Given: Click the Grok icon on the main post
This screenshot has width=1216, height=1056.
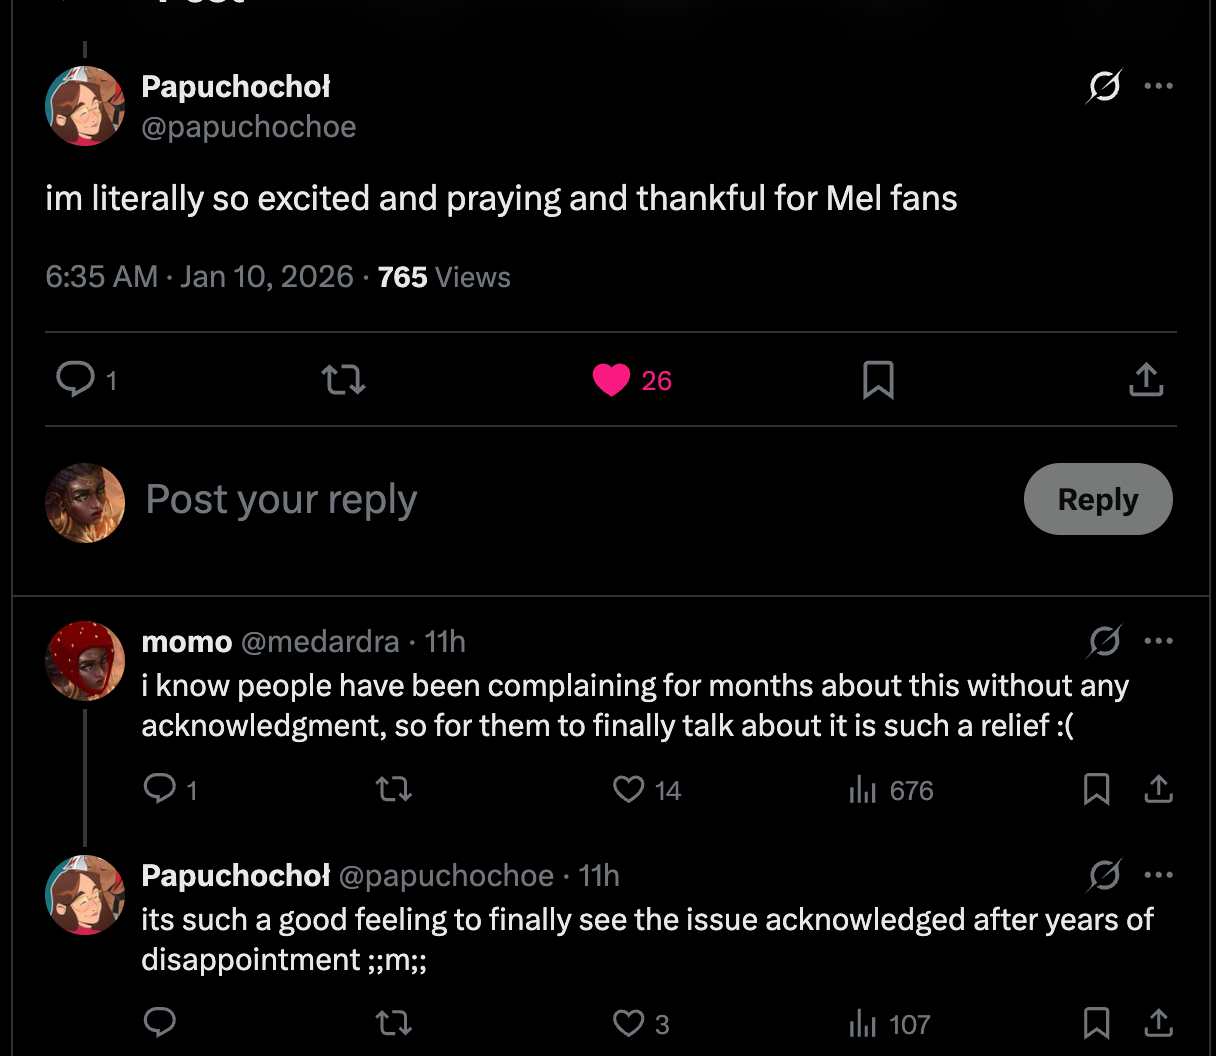Looking at the screenshot, I should click(1104, 87).
